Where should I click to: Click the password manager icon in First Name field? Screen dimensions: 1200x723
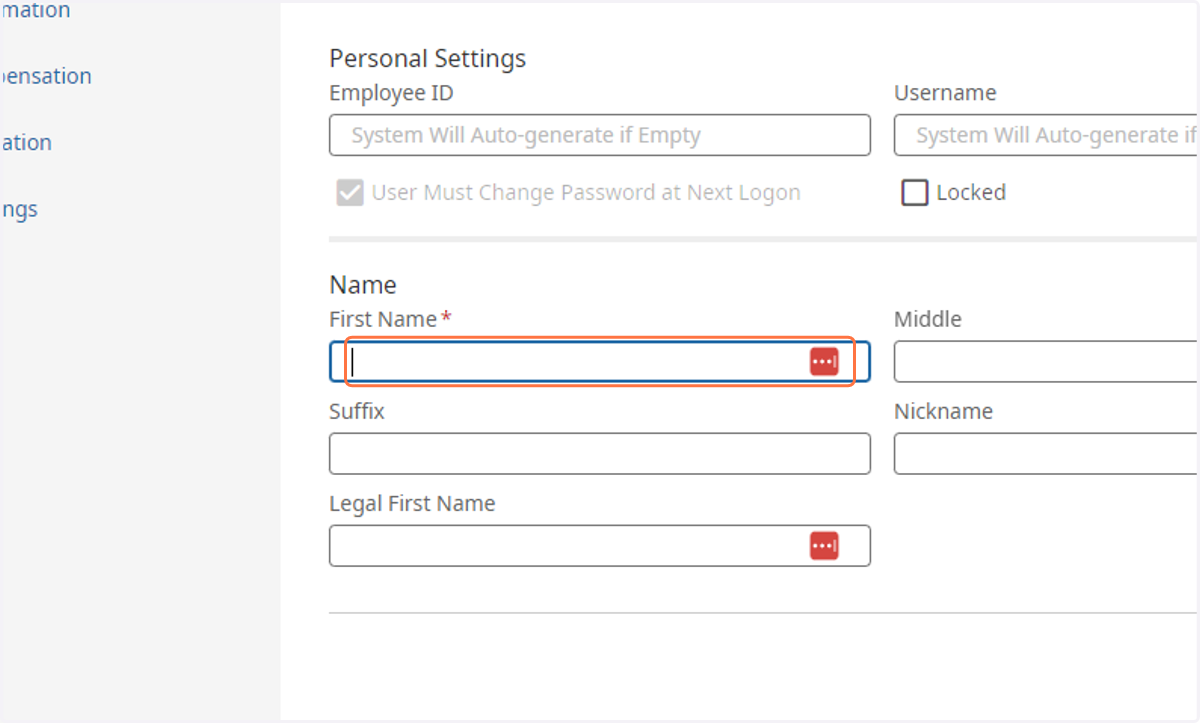point(824,362)
